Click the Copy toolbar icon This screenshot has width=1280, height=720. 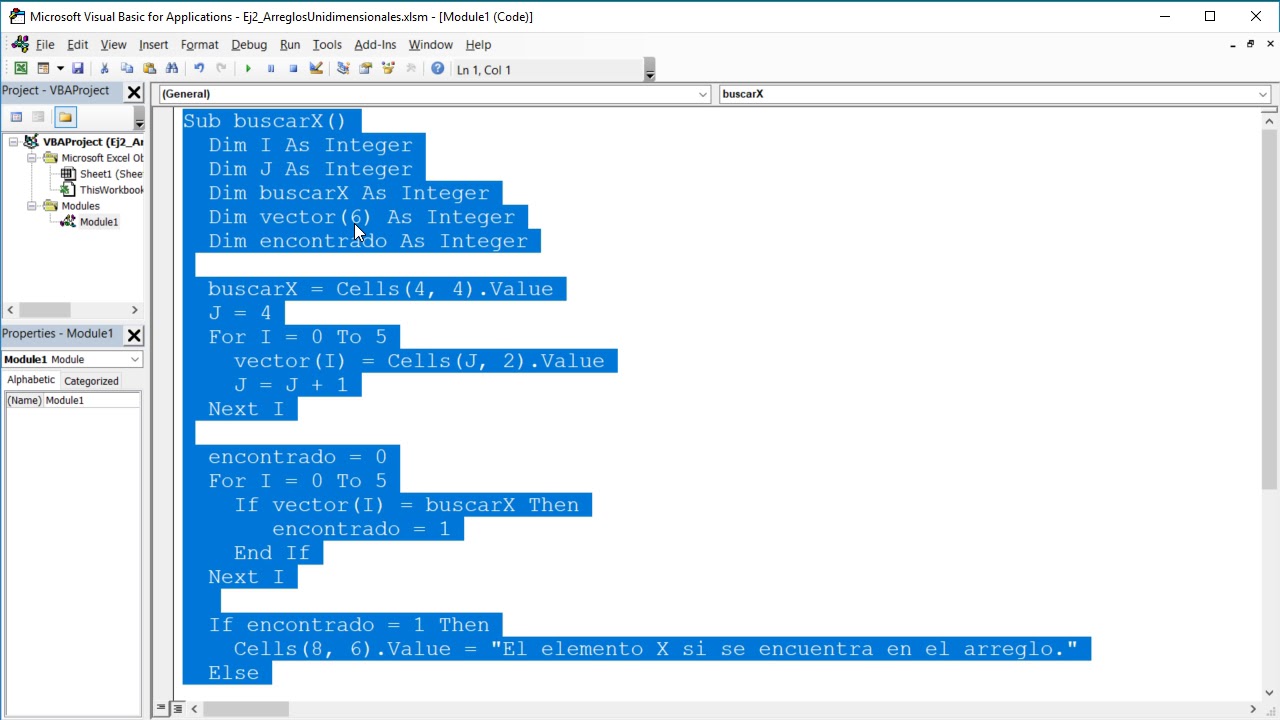click(127, 68)
